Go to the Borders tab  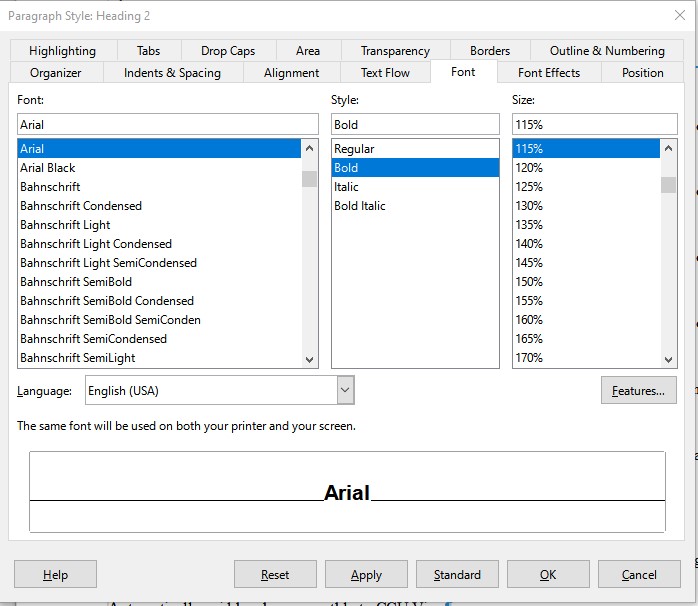[490, 51]
